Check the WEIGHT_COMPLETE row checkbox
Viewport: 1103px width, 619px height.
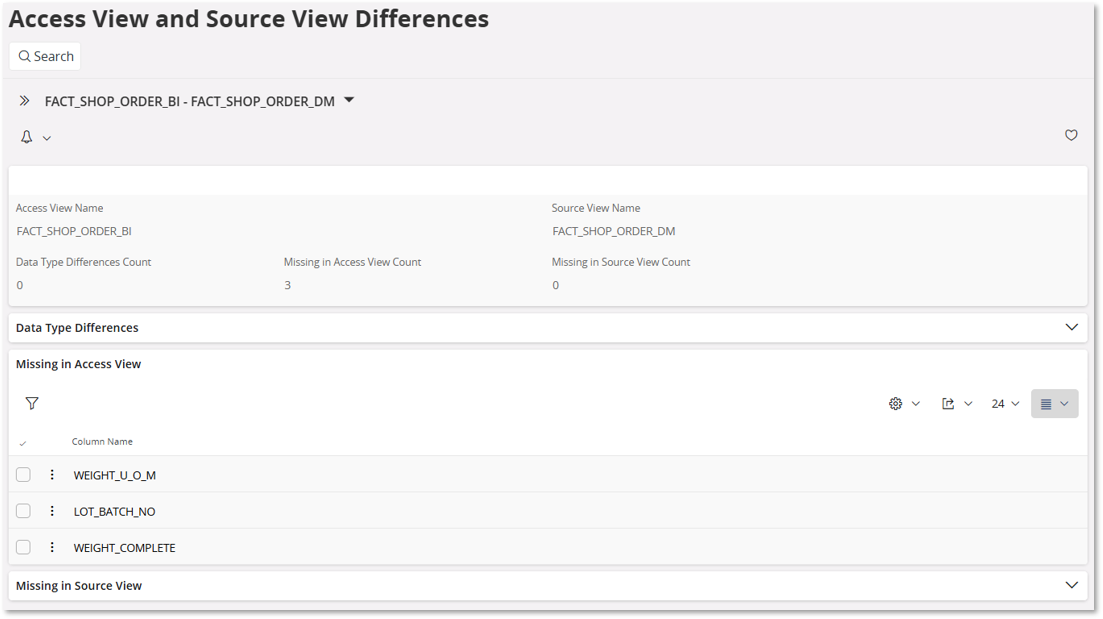pos(23,547)
